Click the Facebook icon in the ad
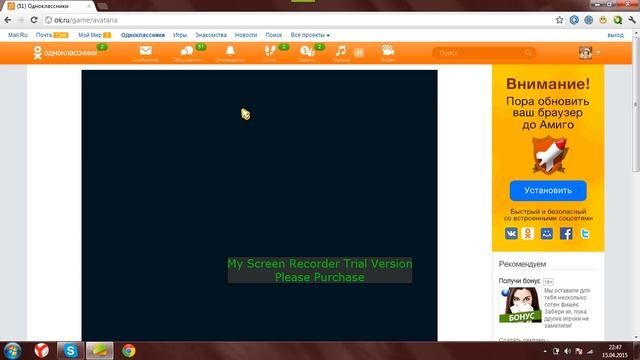The image size is (640, 360). tap(566, 233)
